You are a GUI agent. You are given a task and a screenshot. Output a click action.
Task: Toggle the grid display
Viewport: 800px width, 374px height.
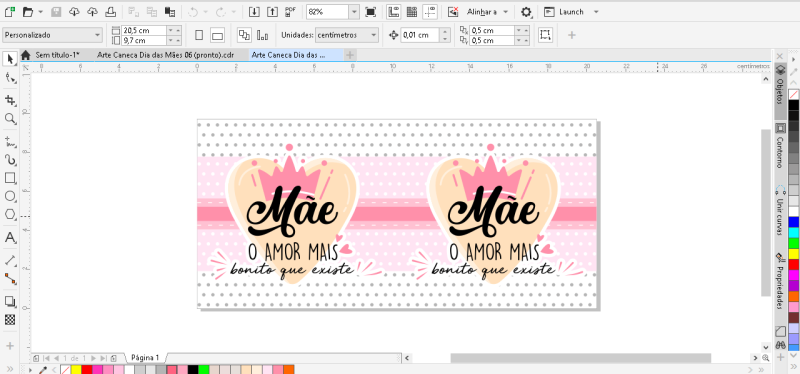pyautogui.click(x=411, y=11)
